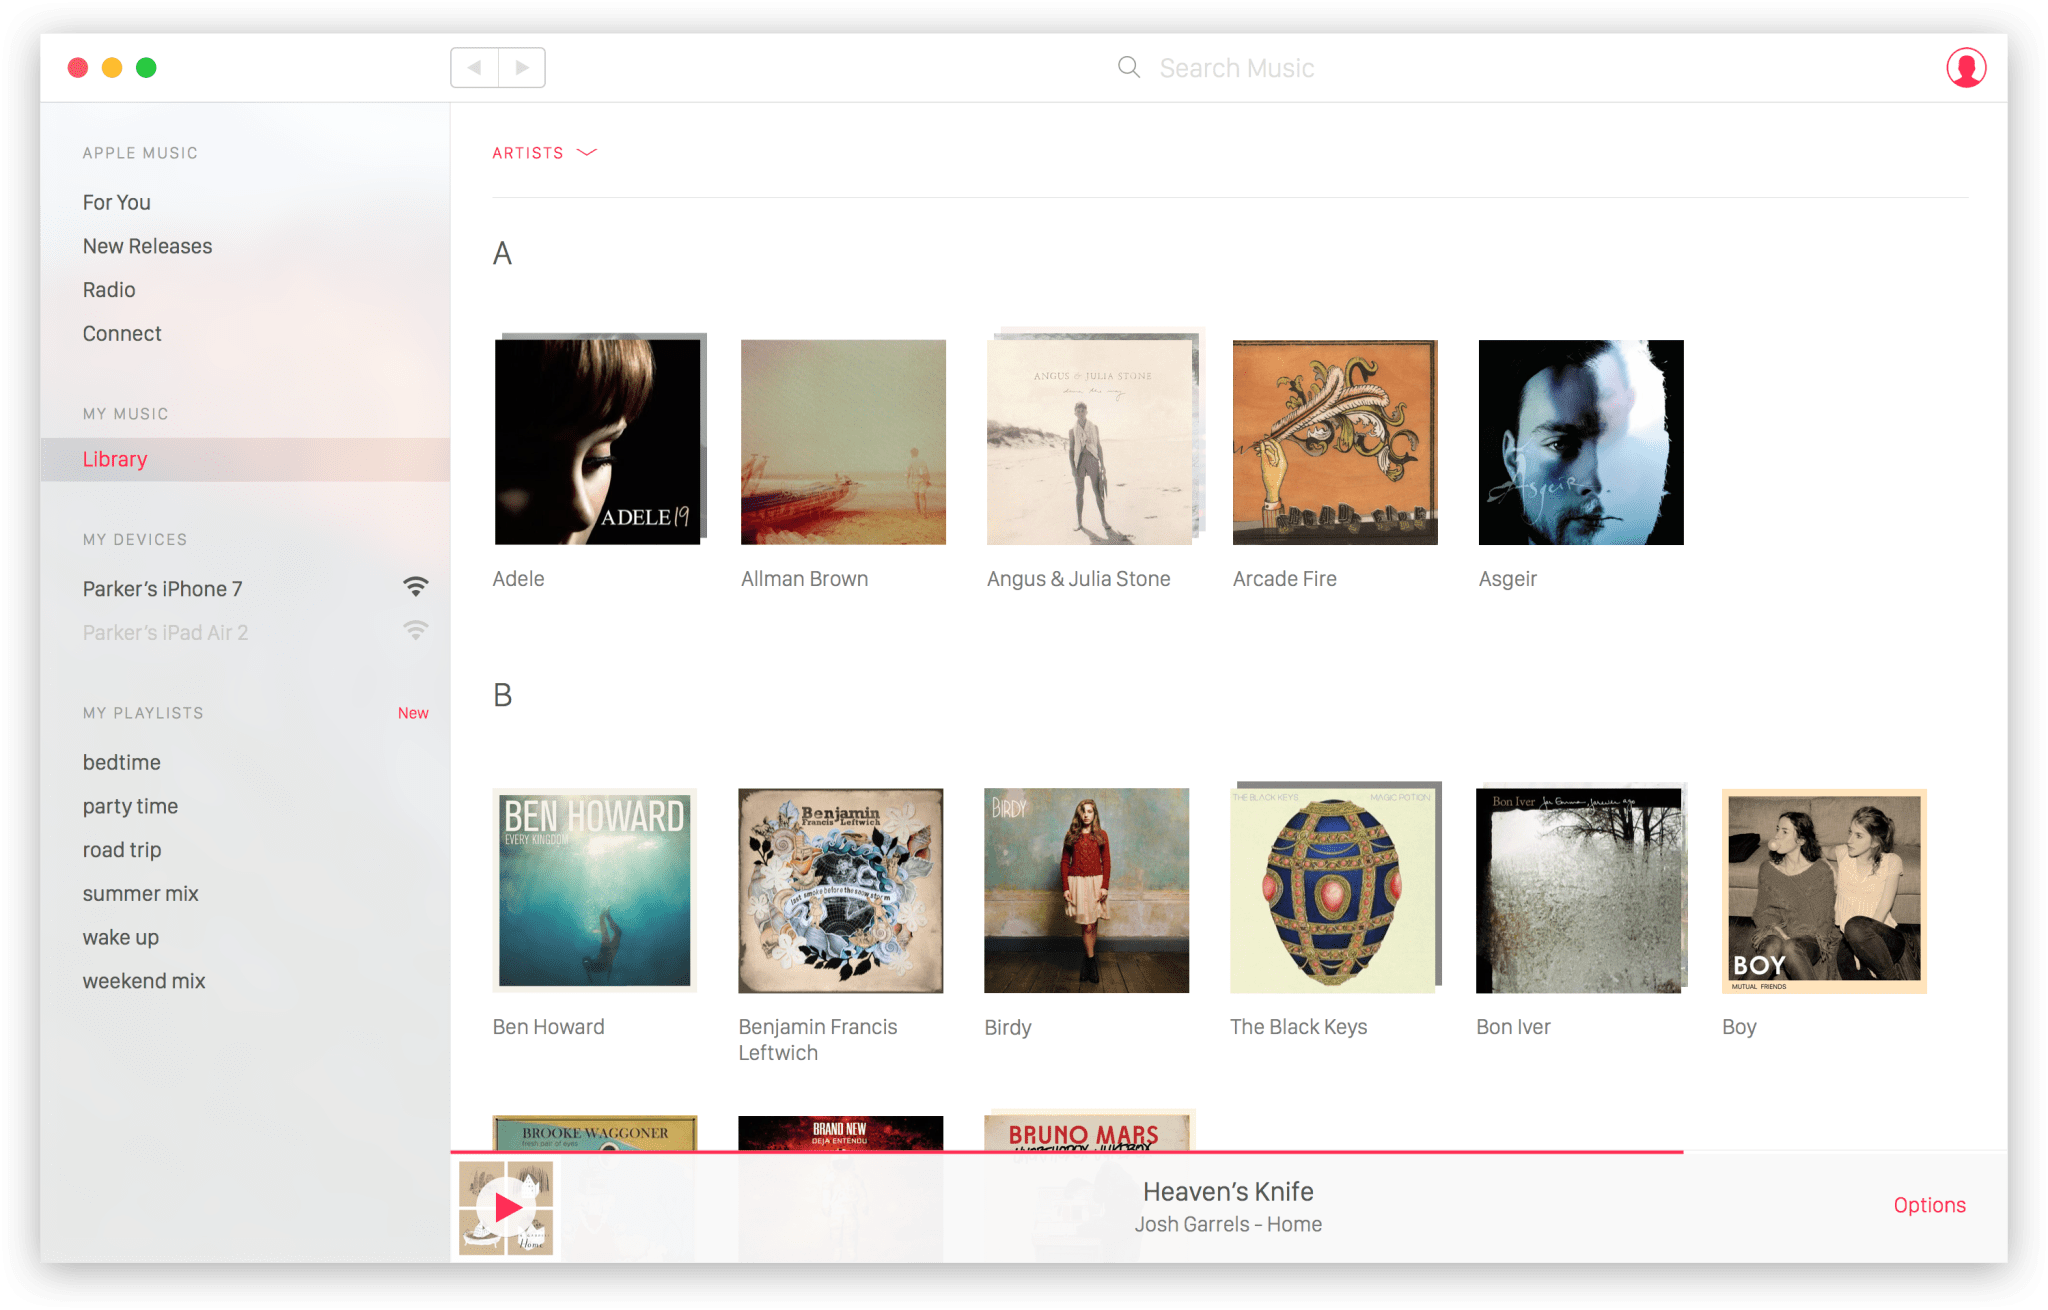Open Ben Howard album artwork

[595, 890]
